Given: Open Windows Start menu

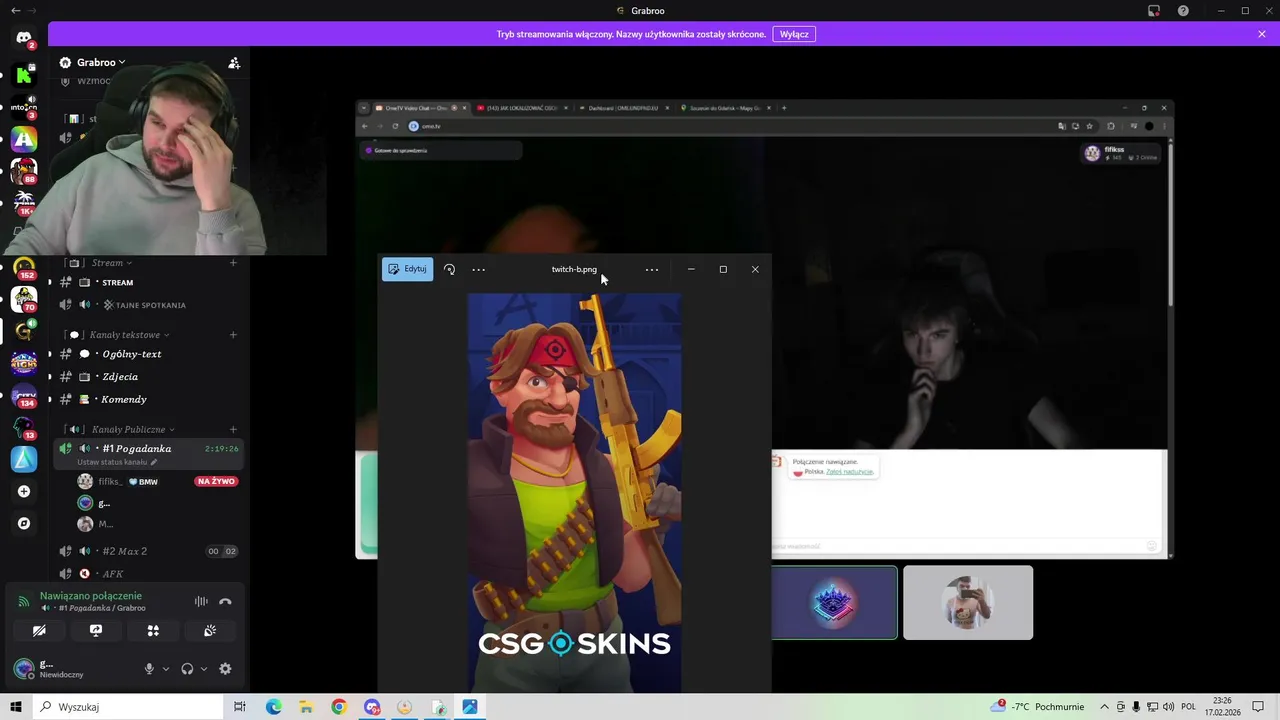Looking at the screenshot, I should (x=16, y=707).
